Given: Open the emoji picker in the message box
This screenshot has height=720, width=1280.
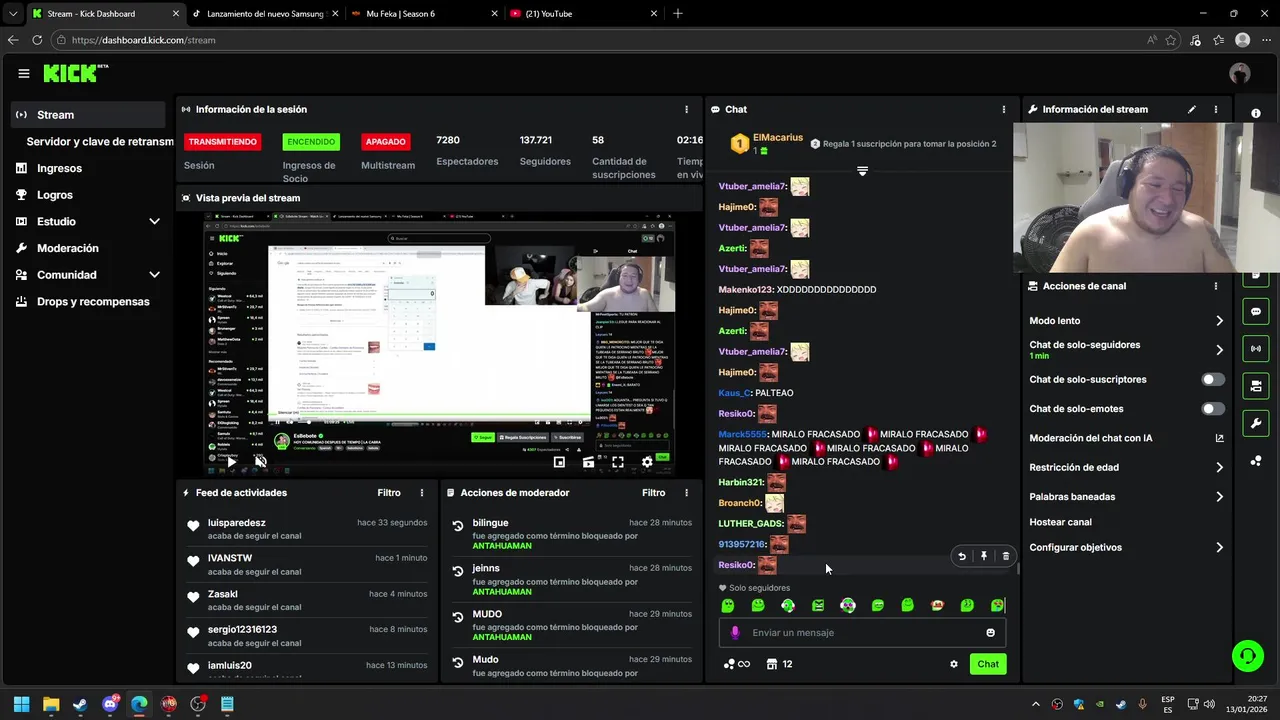Looking at the screenshot, I should pos(991,632).
